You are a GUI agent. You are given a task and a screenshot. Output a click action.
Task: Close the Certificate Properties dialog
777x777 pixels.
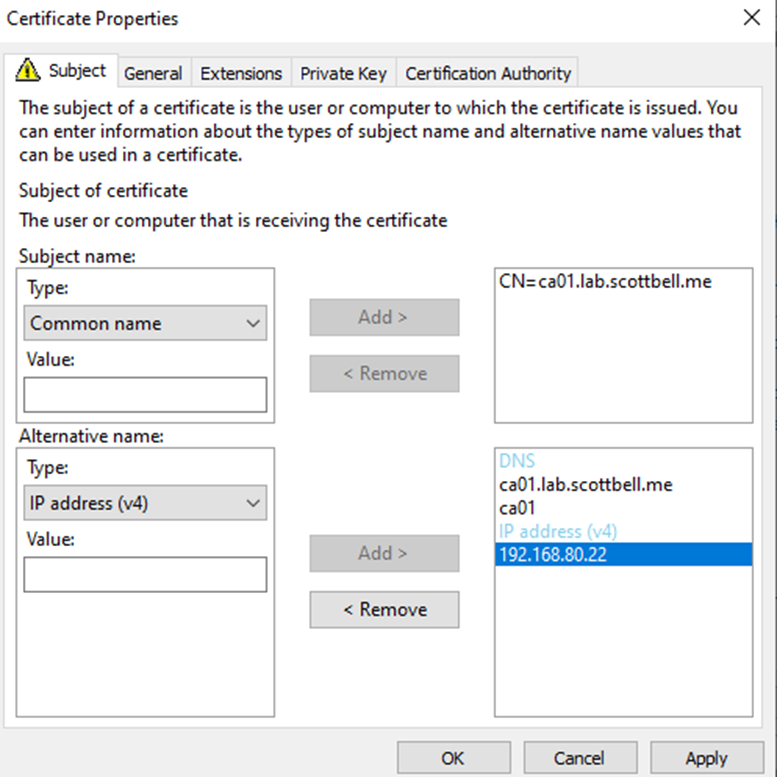[751, 17]
